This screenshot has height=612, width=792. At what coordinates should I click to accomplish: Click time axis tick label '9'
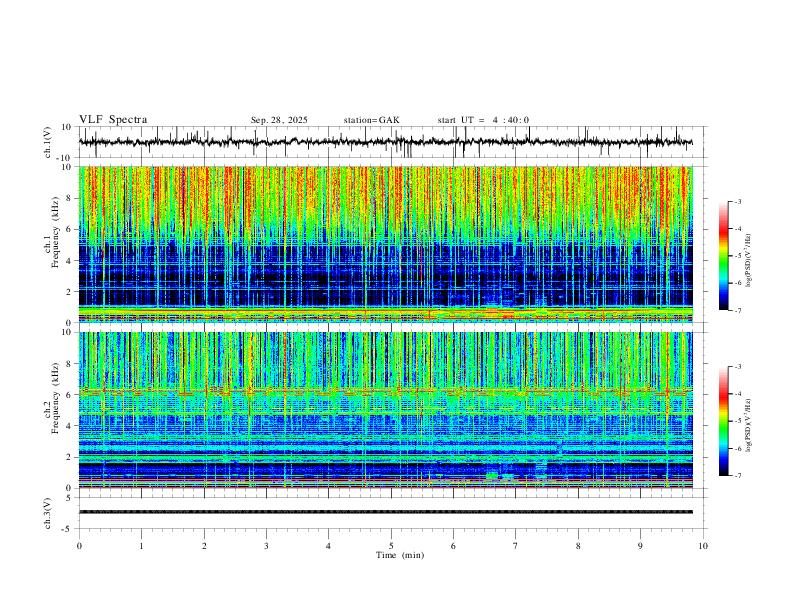click(x=640, y=546)
